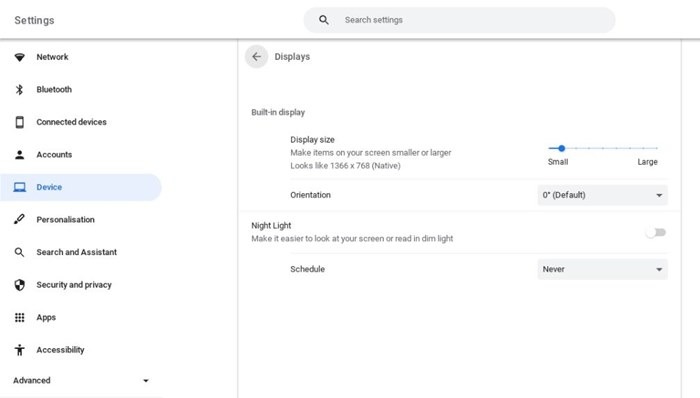Open the Apps settings section
The image size is (700, 398).
(x=81, y=318)
